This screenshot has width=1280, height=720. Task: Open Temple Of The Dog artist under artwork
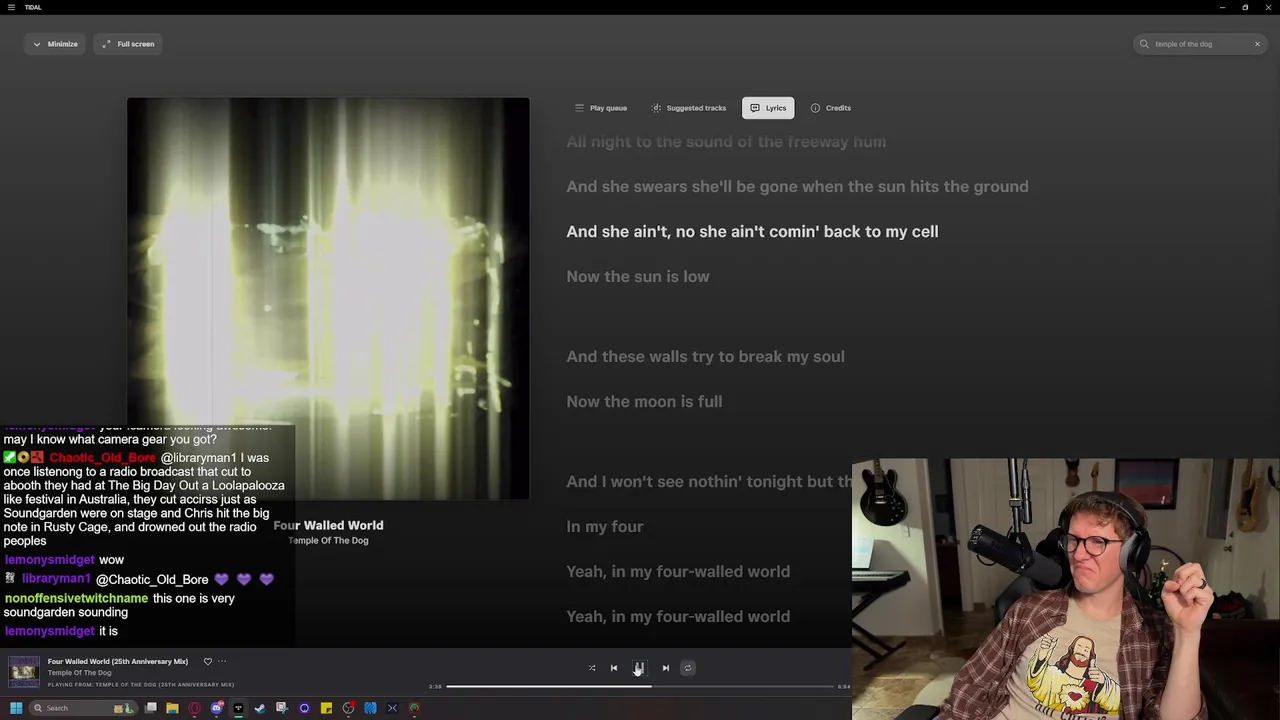(x=328, y=540)
